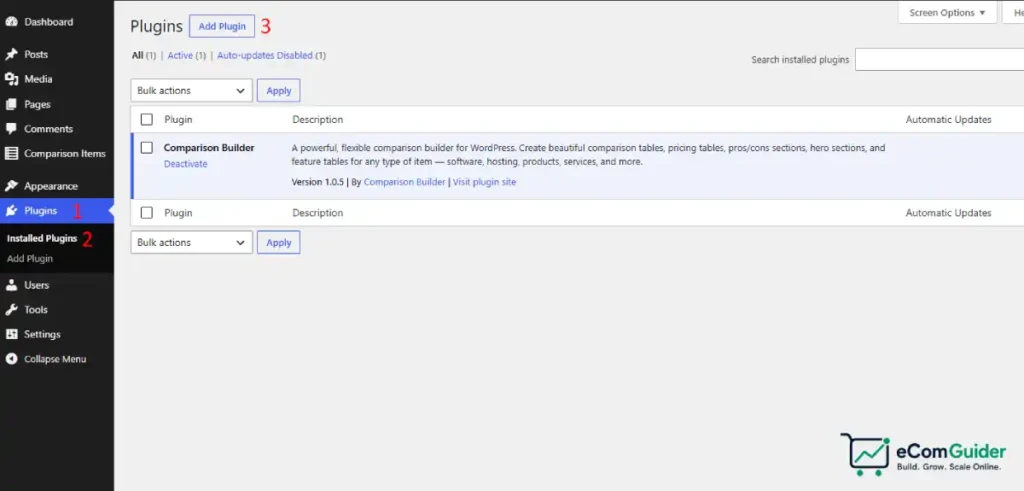Filter by Auto-updates Disabled link
Screen dimensions: 1024x491
point(265,55)
